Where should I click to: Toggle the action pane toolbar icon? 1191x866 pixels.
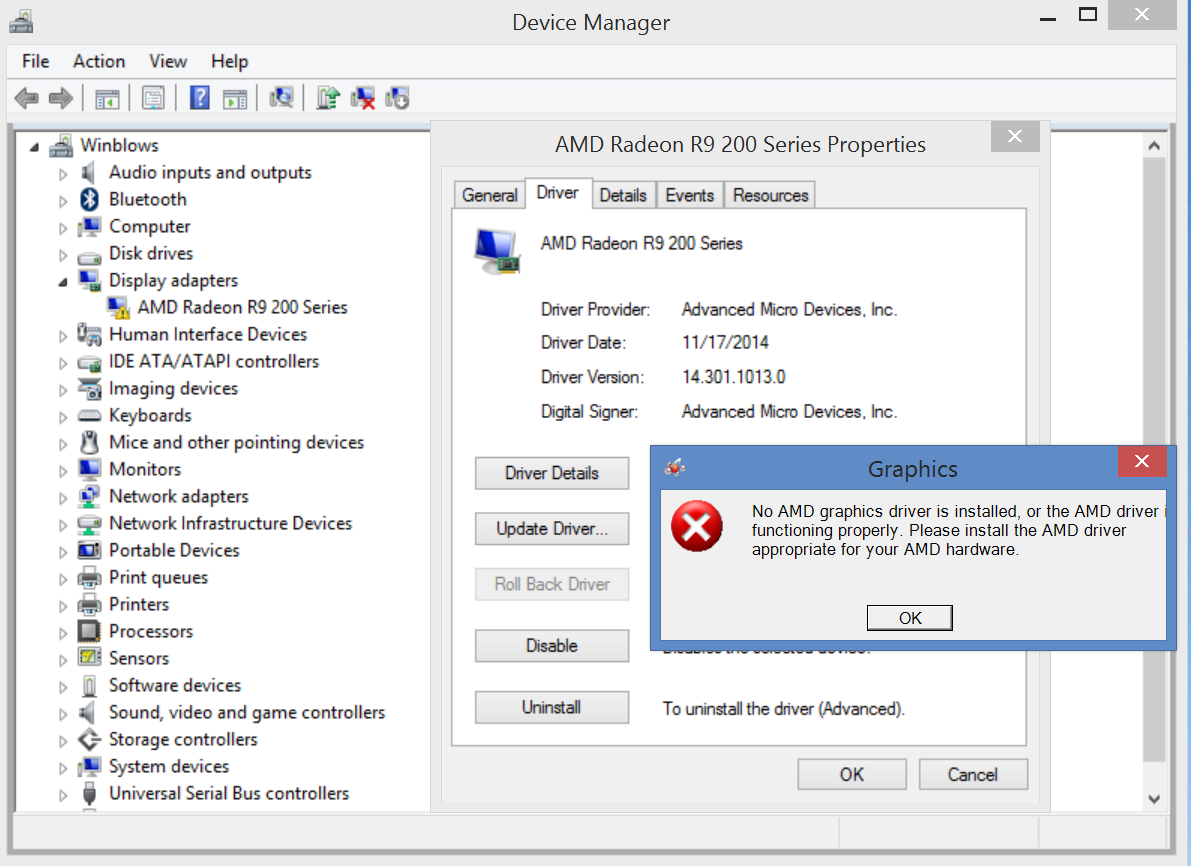(235, 99)
